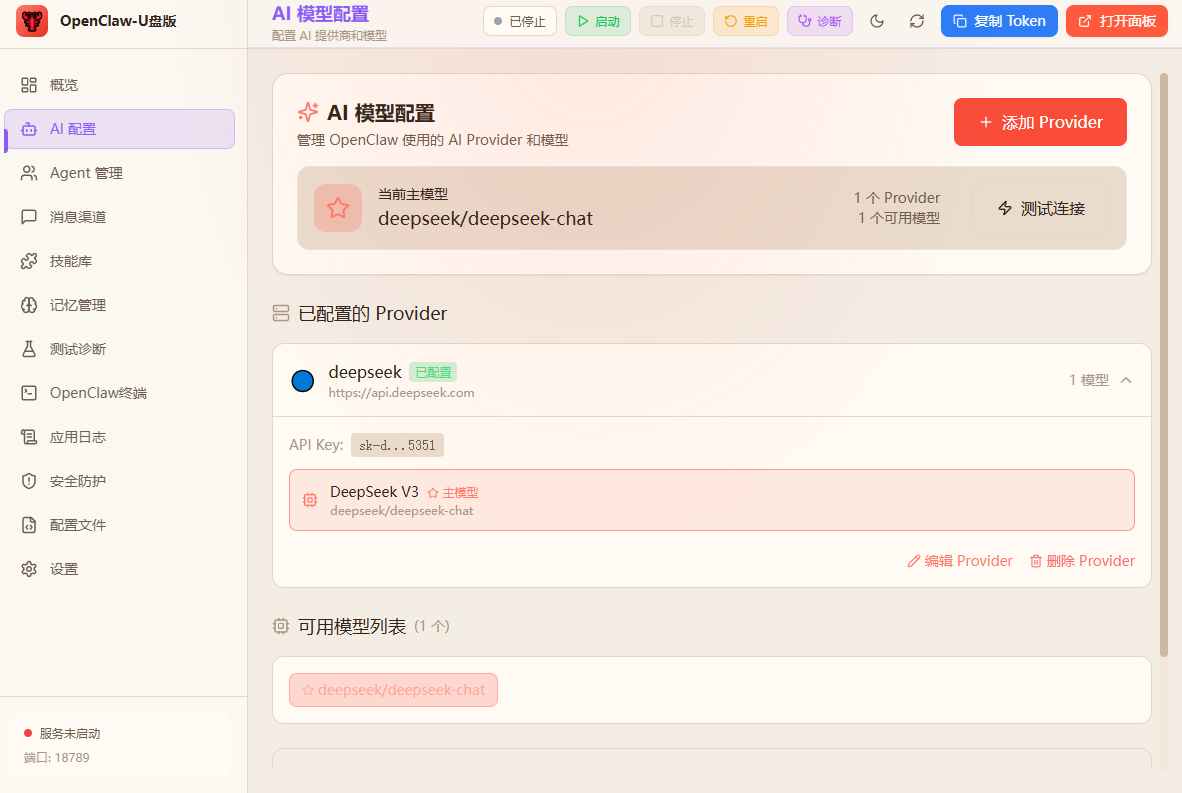Click the 主模型 star label on DeepSeek V3
This screenshot has width=1182, height=793.
453,493
